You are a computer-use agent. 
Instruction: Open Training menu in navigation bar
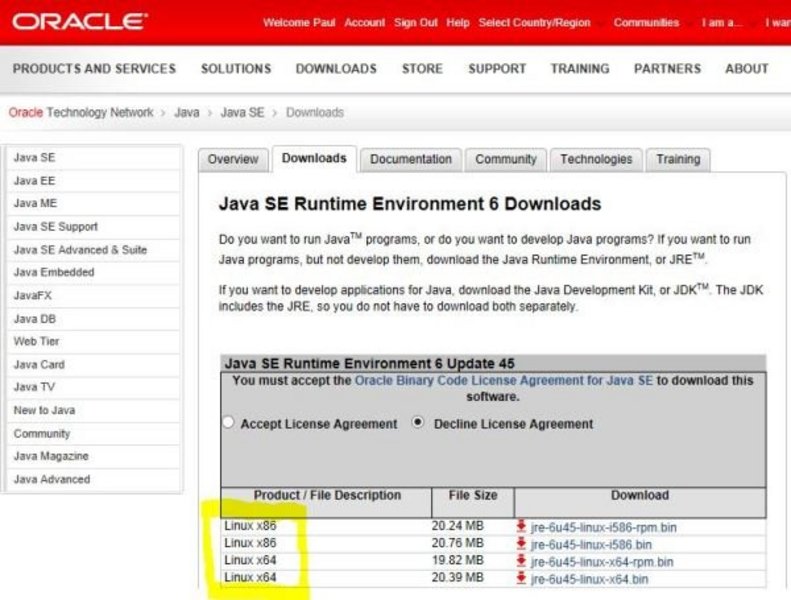pos(580,69)
